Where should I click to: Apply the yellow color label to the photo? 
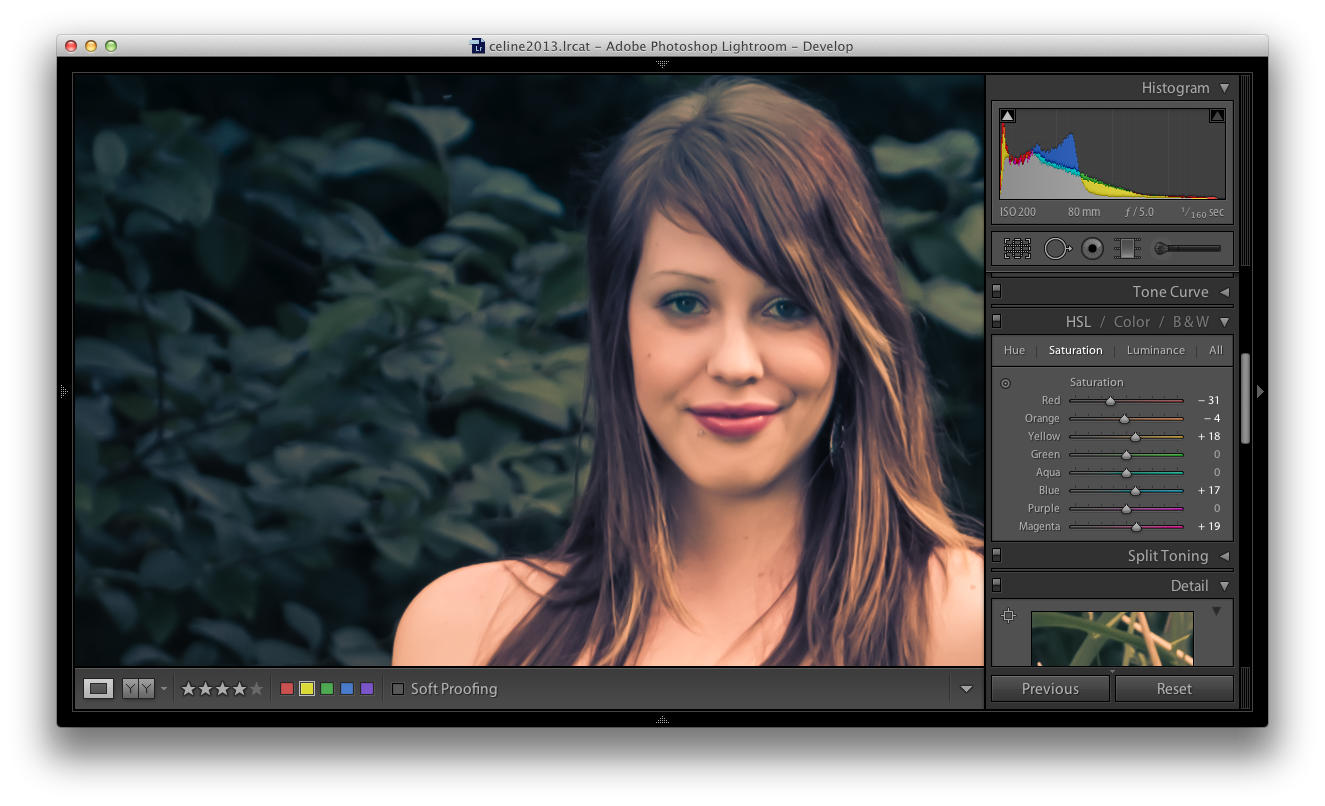click(x=306, y=688)
